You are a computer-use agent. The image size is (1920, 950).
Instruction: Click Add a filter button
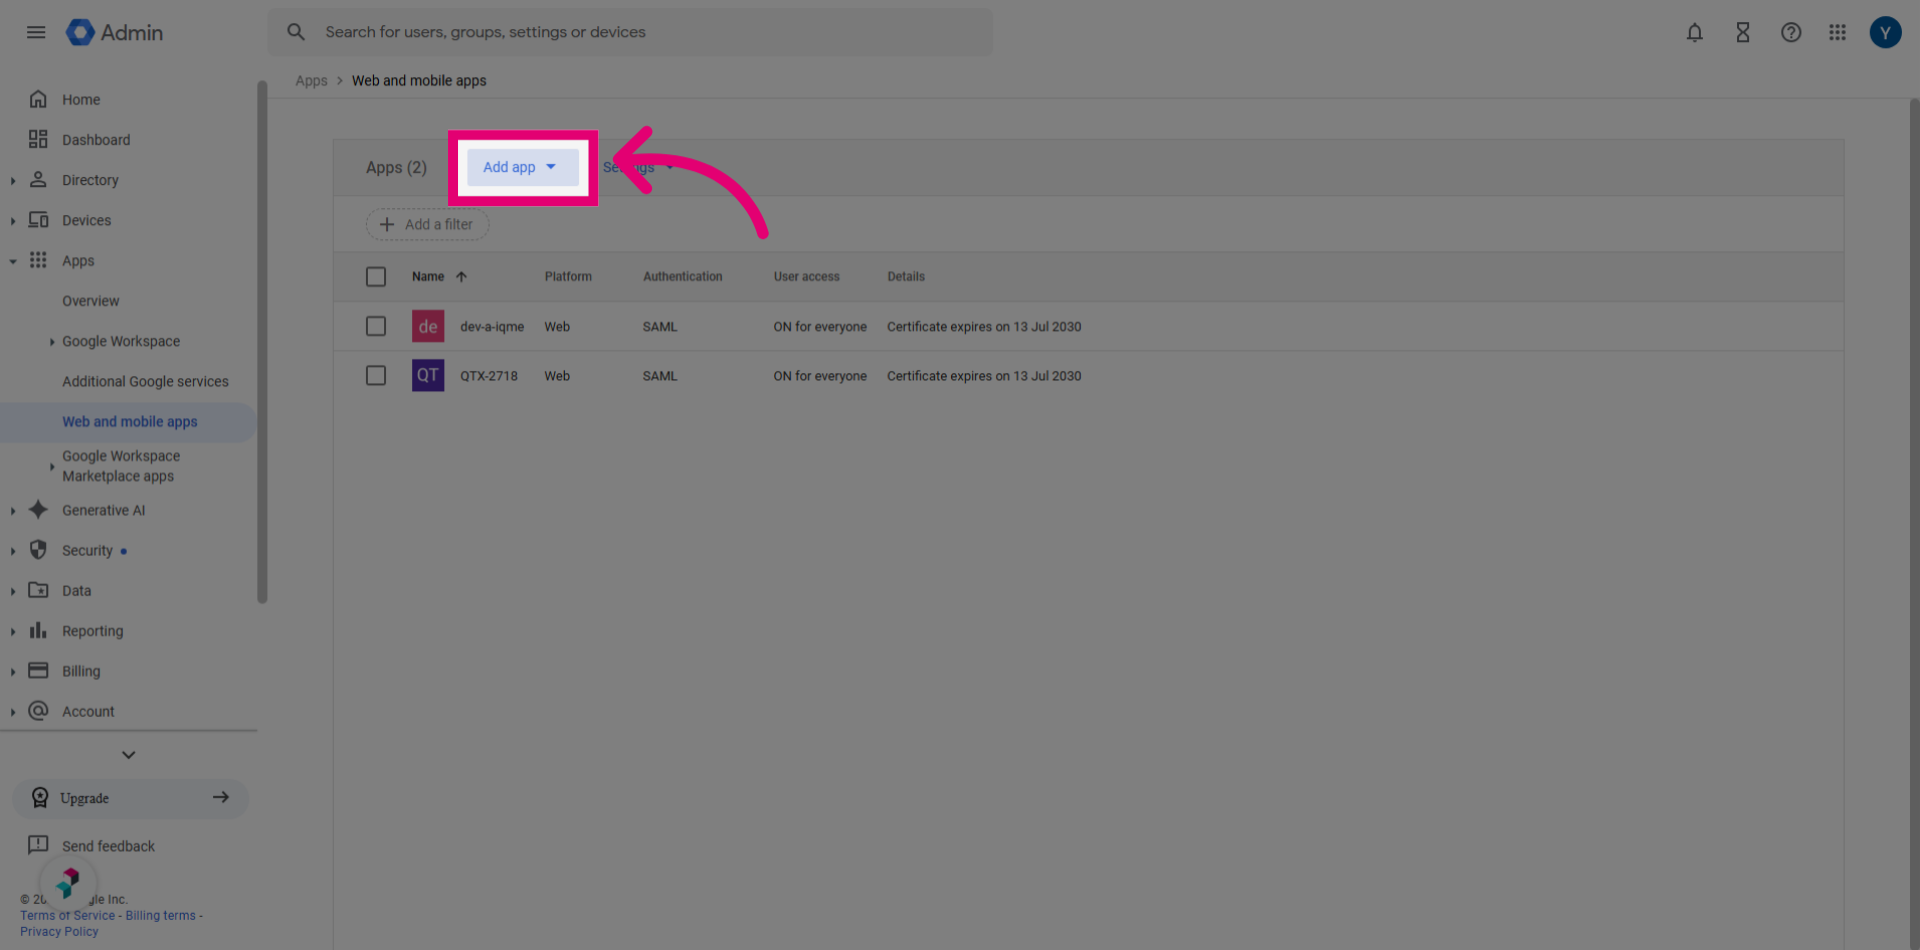[427, 224]
